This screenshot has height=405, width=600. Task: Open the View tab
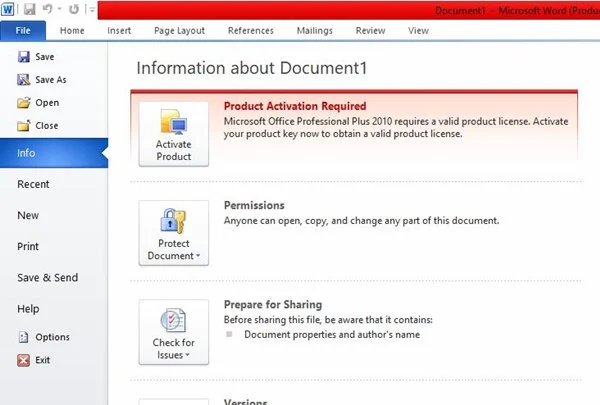click(418, 31)
